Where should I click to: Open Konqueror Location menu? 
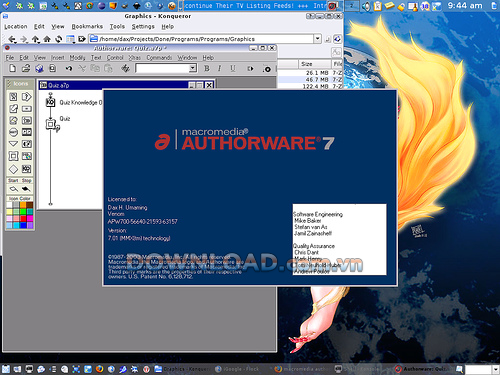16,26
